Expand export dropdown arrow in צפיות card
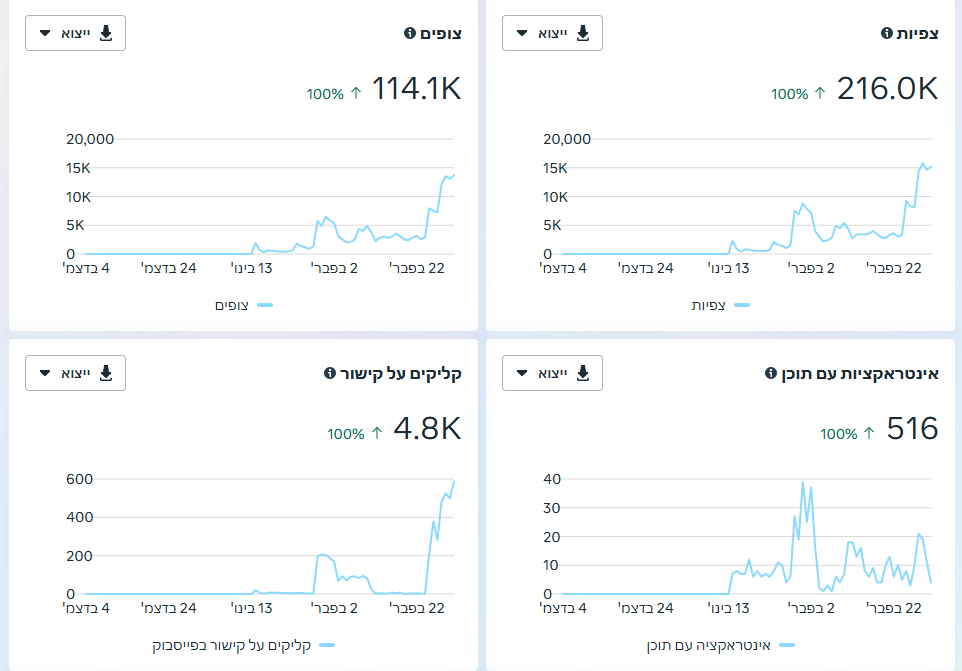The image size is (962, 671). pos(522,33)
